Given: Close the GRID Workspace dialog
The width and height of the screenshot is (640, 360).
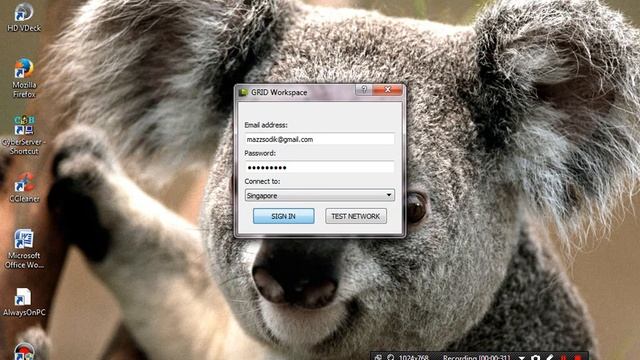Looking at the screenshot, I should 387,89.
